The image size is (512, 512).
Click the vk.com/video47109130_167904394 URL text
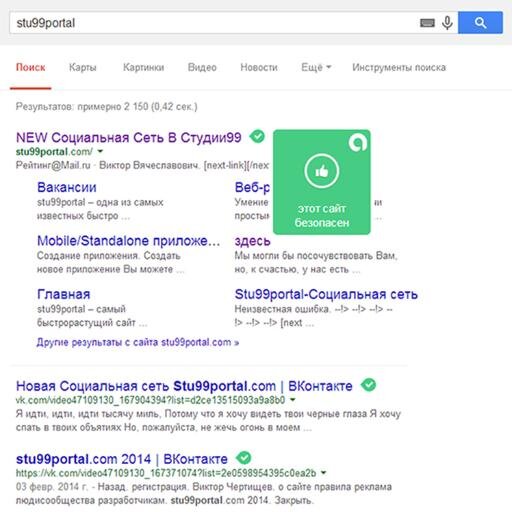(150, 400)
